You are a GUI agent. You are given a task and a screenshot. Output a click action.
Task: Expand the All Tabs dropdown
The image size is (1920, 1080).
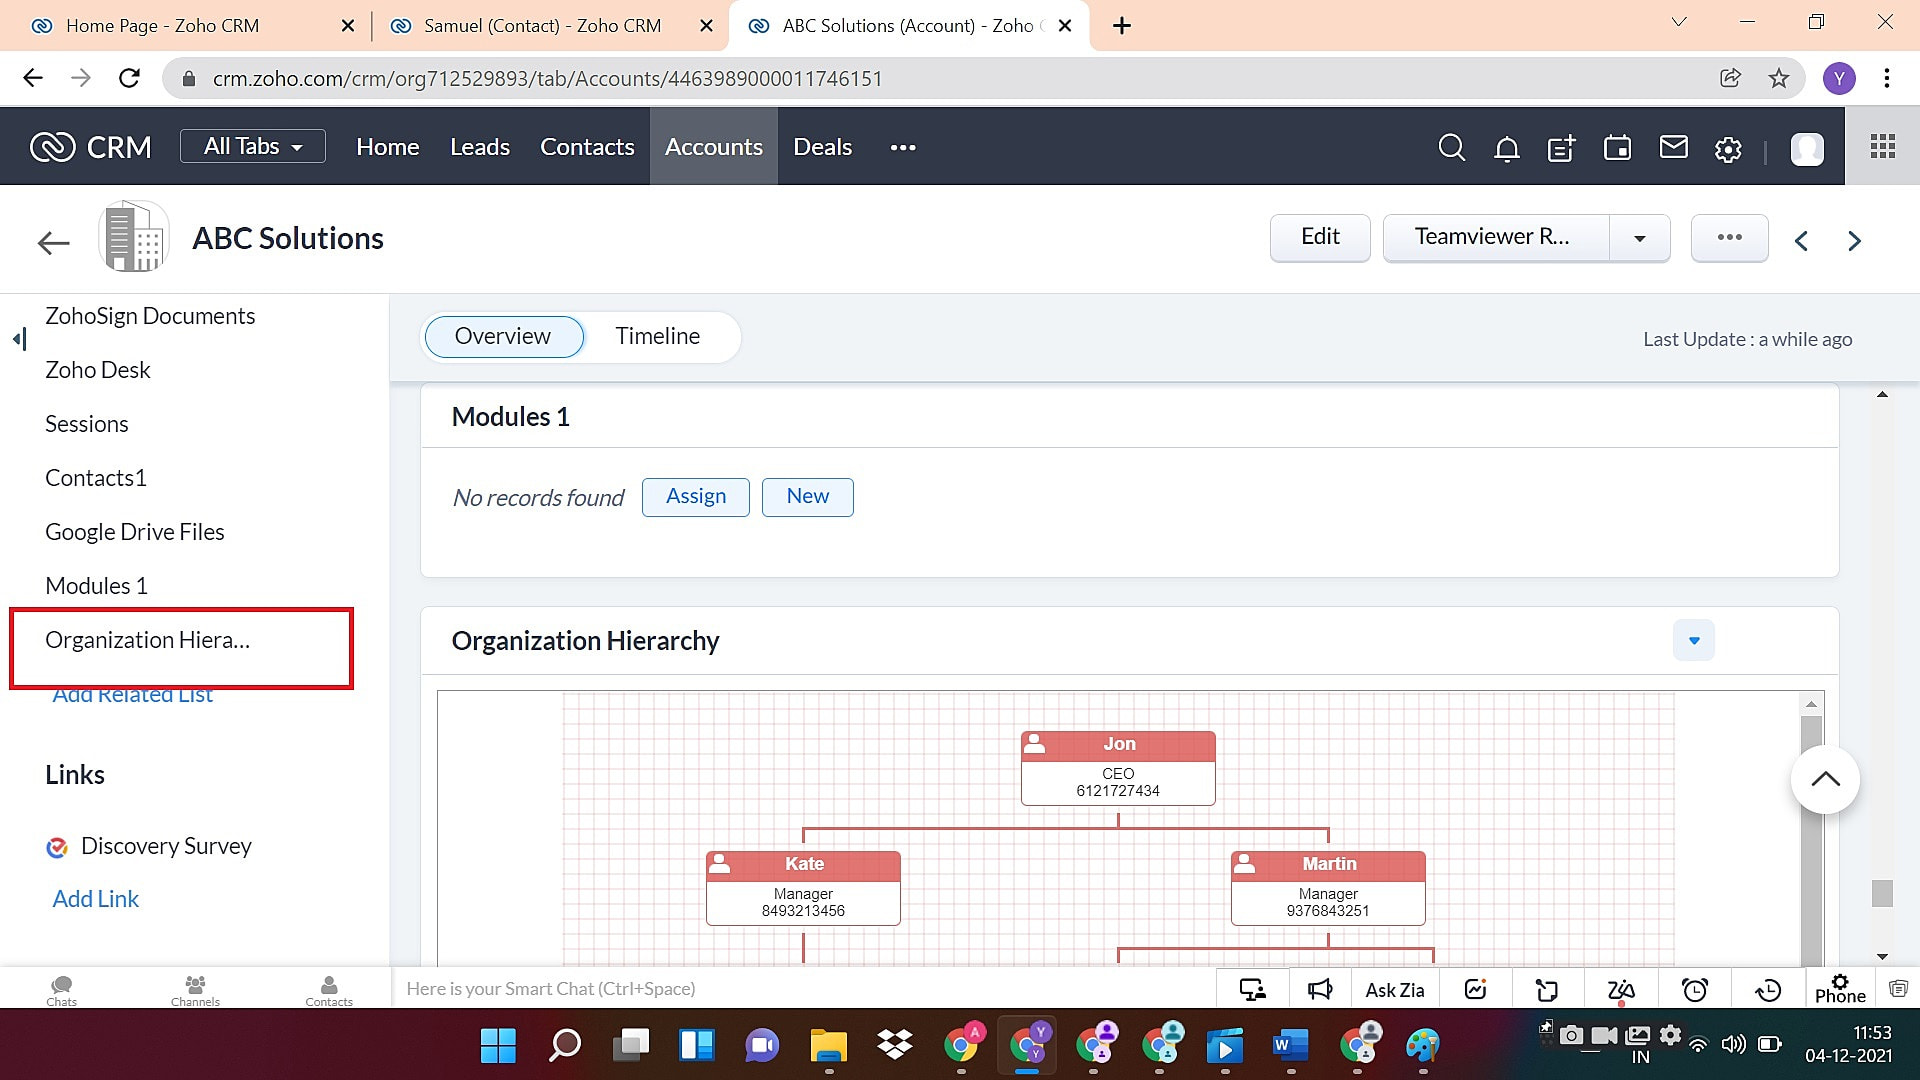tap(252, 146)
